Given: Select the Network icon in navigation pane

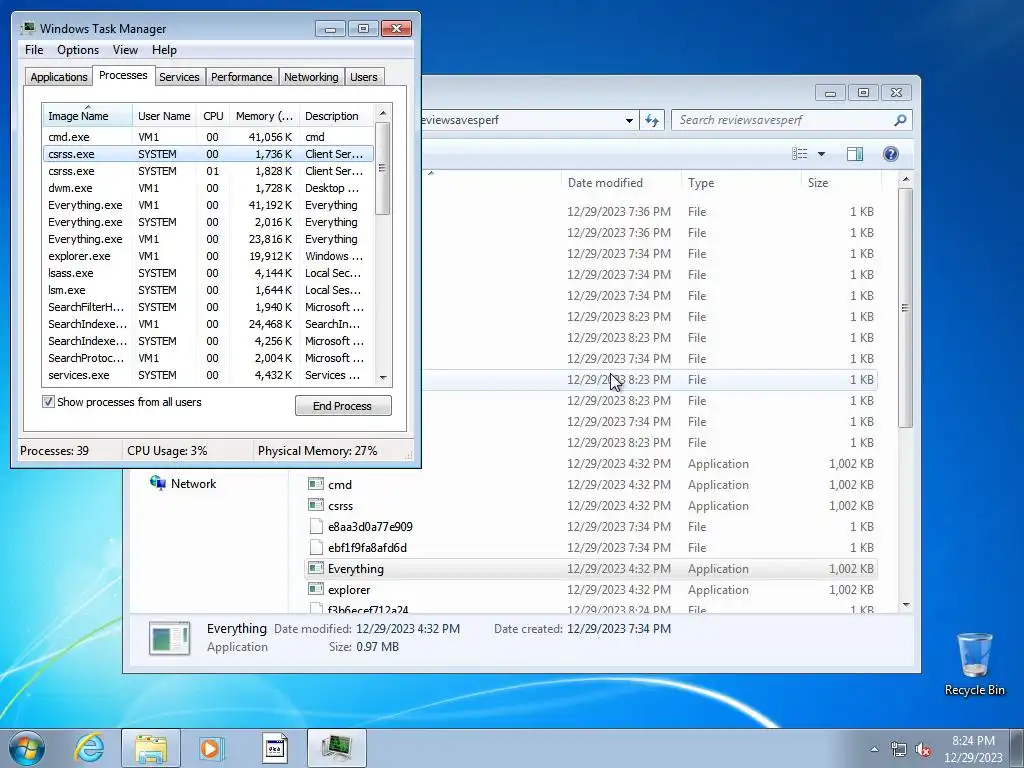Looking at the screenshot, I should coord(157,483).
